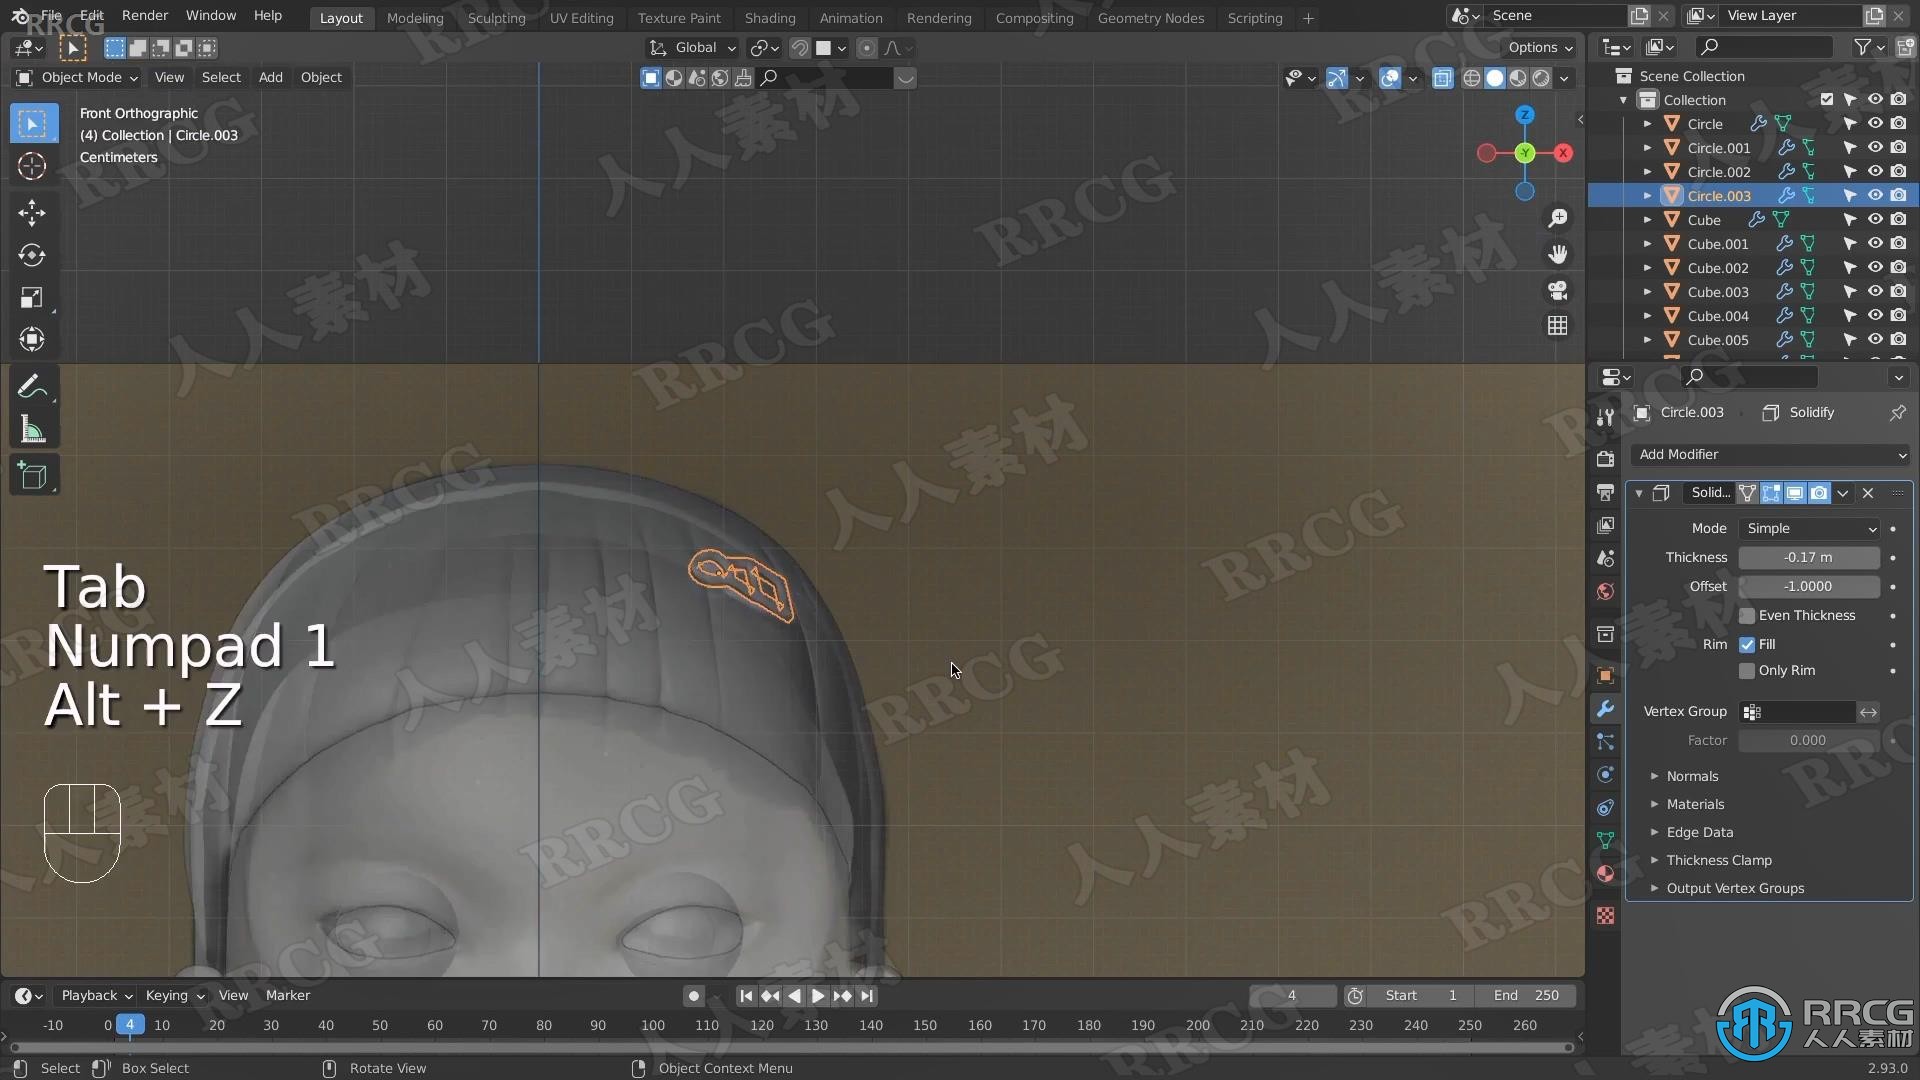The height and width of the screenshot is (1080, 1920).
Task: Click the Annotate tool icon
Action: [x=32, y=386]
